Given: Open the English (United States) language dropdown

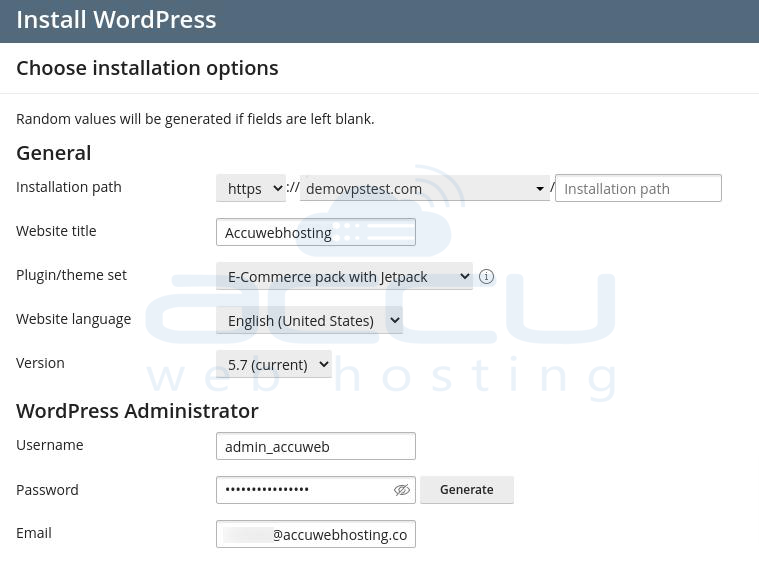Looking at the screenshot, I should click(309, 321).
